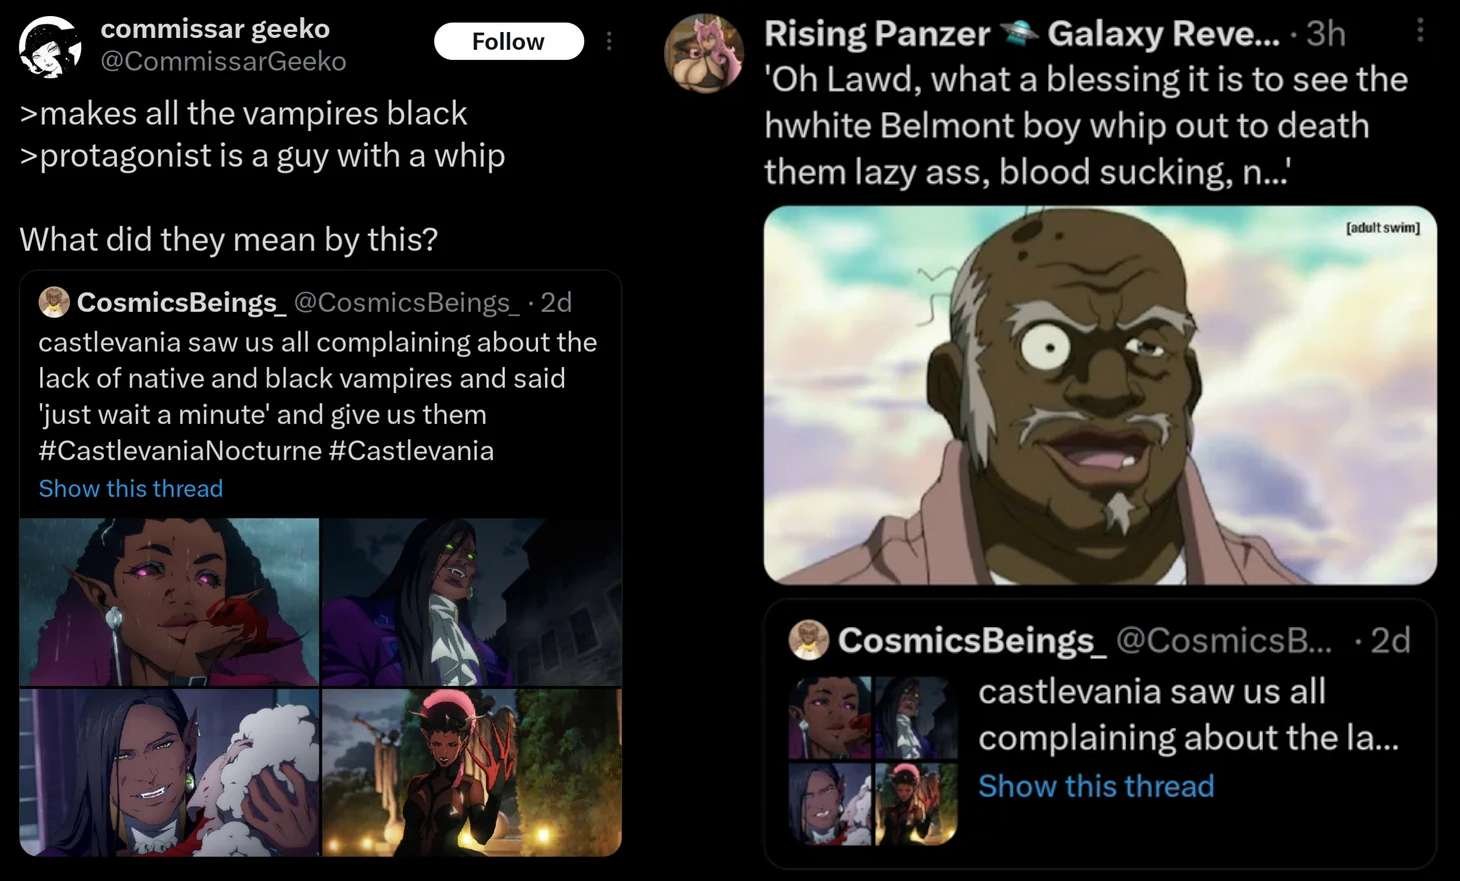Viewport: 1460px width, 881px height.
Task: Open more options on Rising Panzer's tweet
Action: coord(1420,31)
